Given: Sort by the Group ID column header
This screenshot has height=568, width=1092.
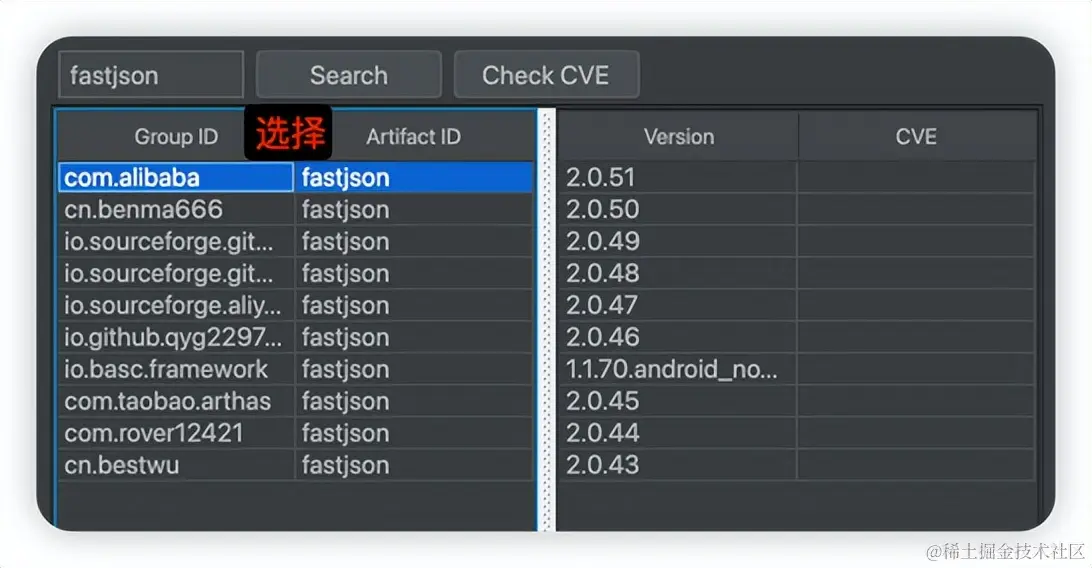Looking at the screenshot, I should click(x=176, y=136).
